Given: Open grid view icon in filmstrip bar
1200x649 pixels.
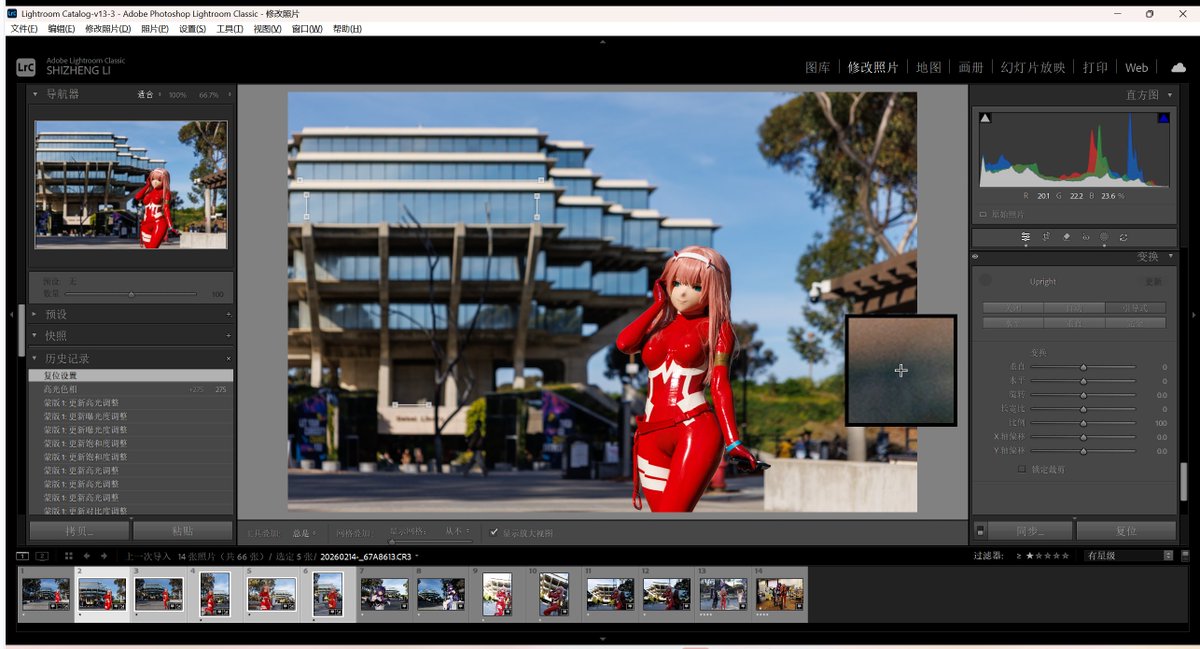Looking at the screenshot, I should [x=68, y=555].
